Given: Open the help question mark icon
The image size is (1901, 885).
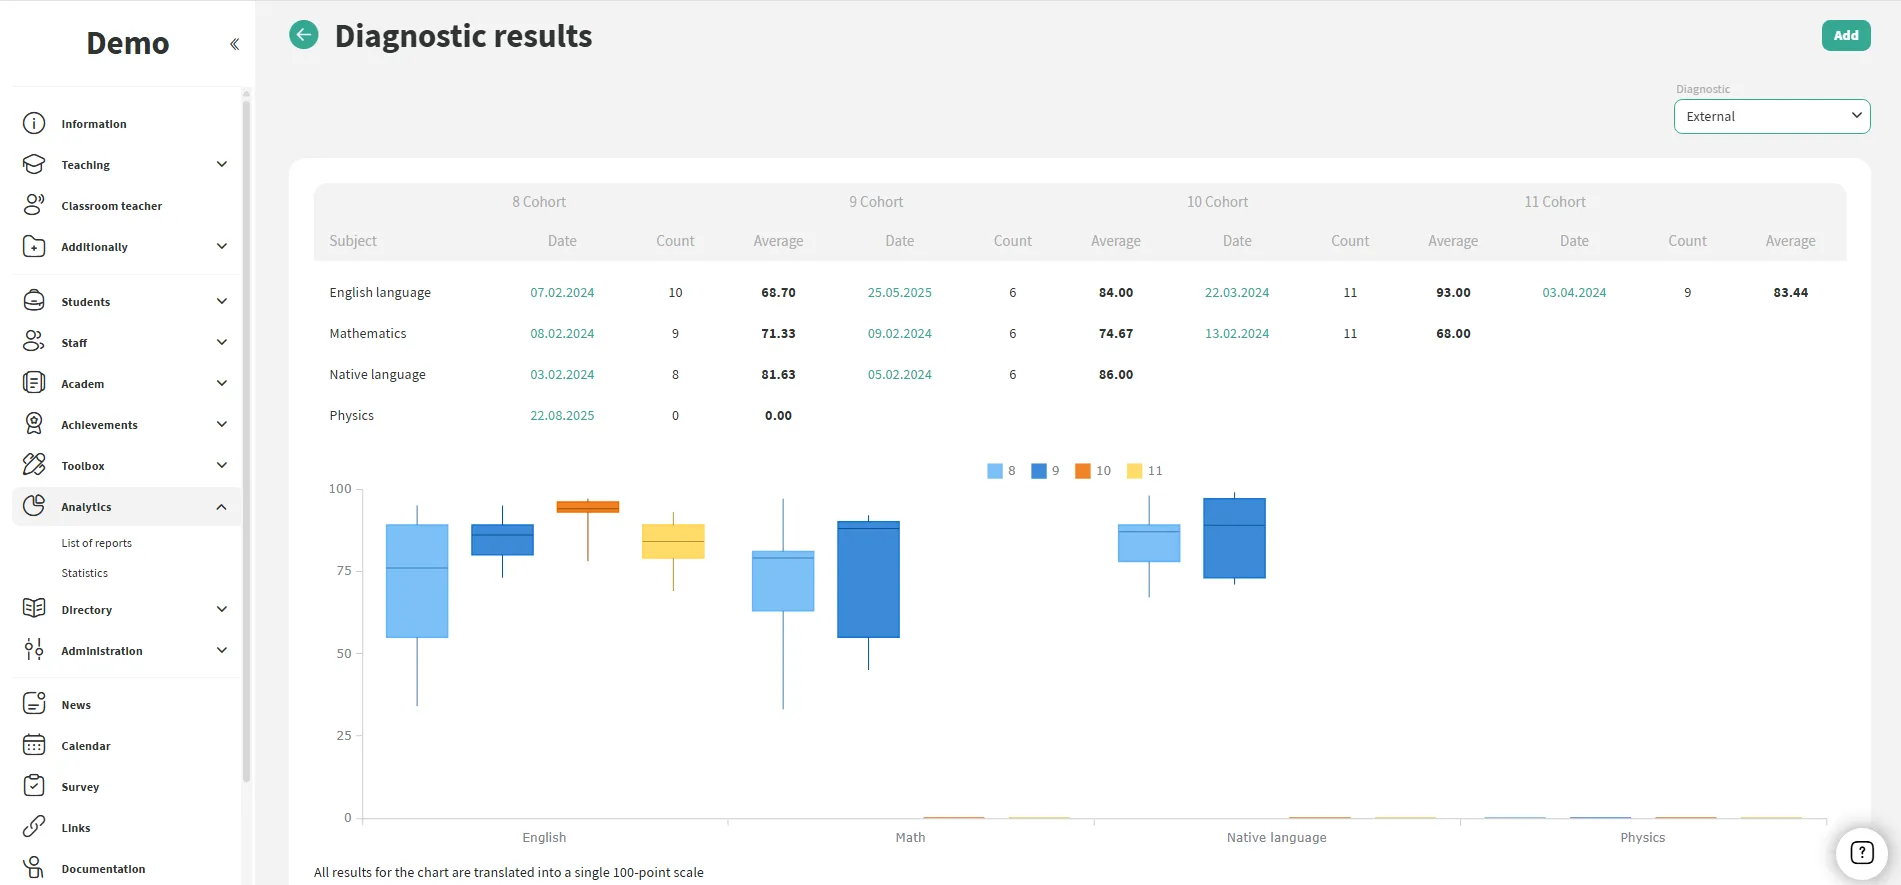Looking at the screenshot, I should click(x=1861, y=852).
